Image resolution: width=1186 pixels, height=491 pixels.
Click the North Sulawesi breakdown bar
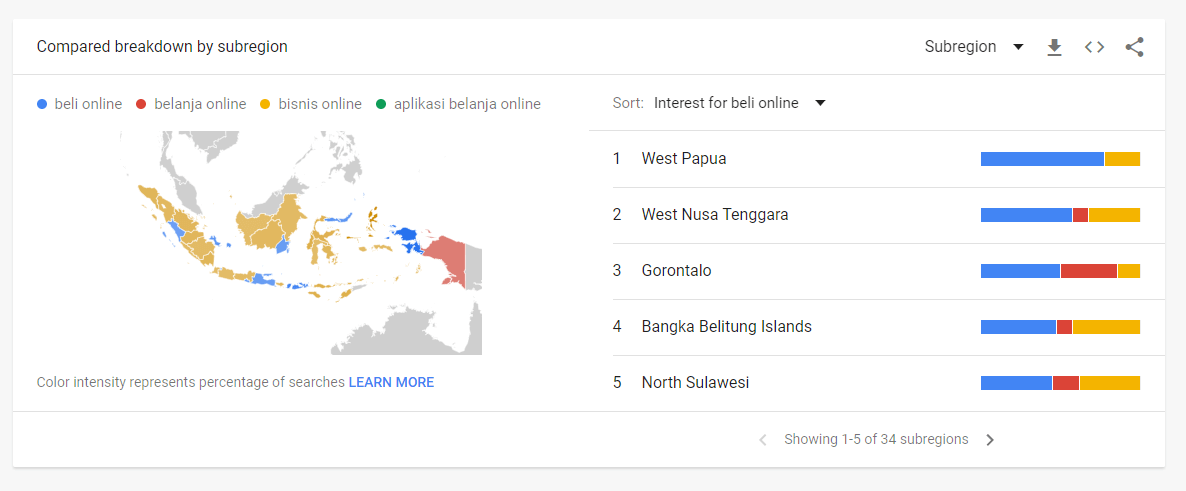[x=1060, y=383]
